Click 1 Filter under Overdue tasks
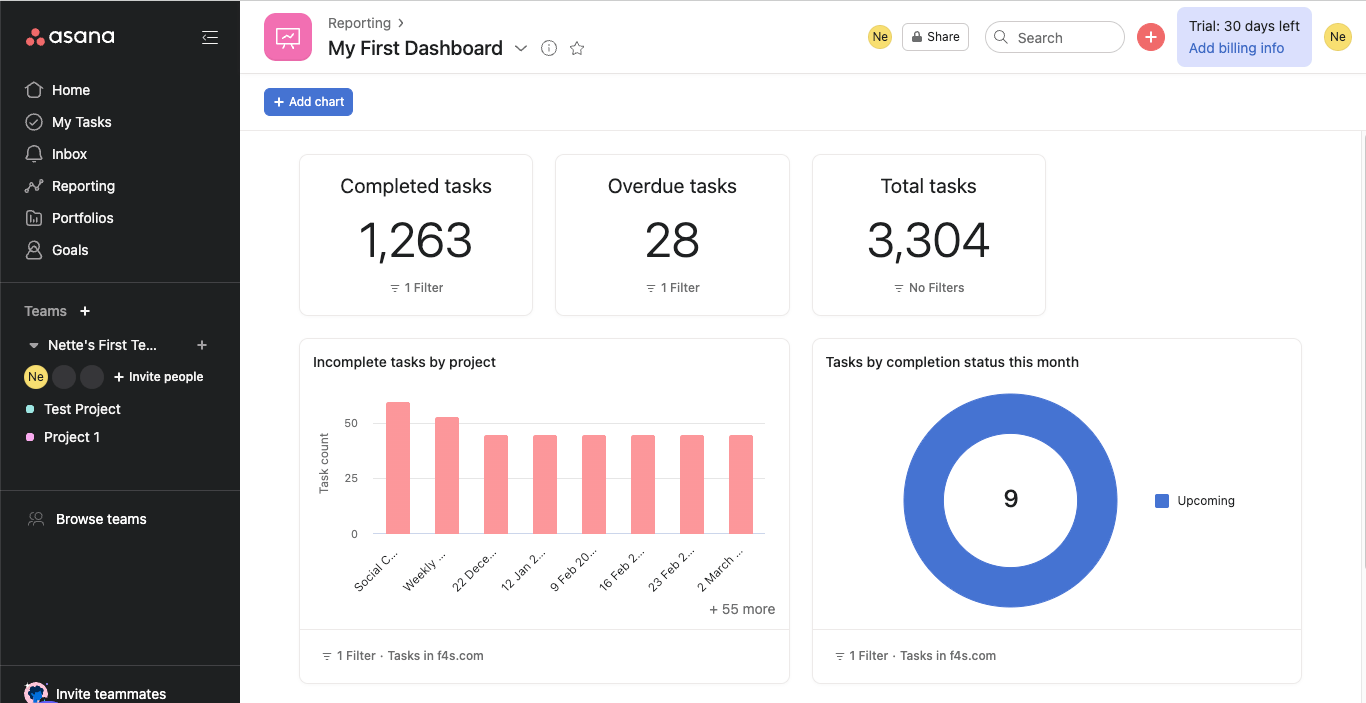 [672, 288]
